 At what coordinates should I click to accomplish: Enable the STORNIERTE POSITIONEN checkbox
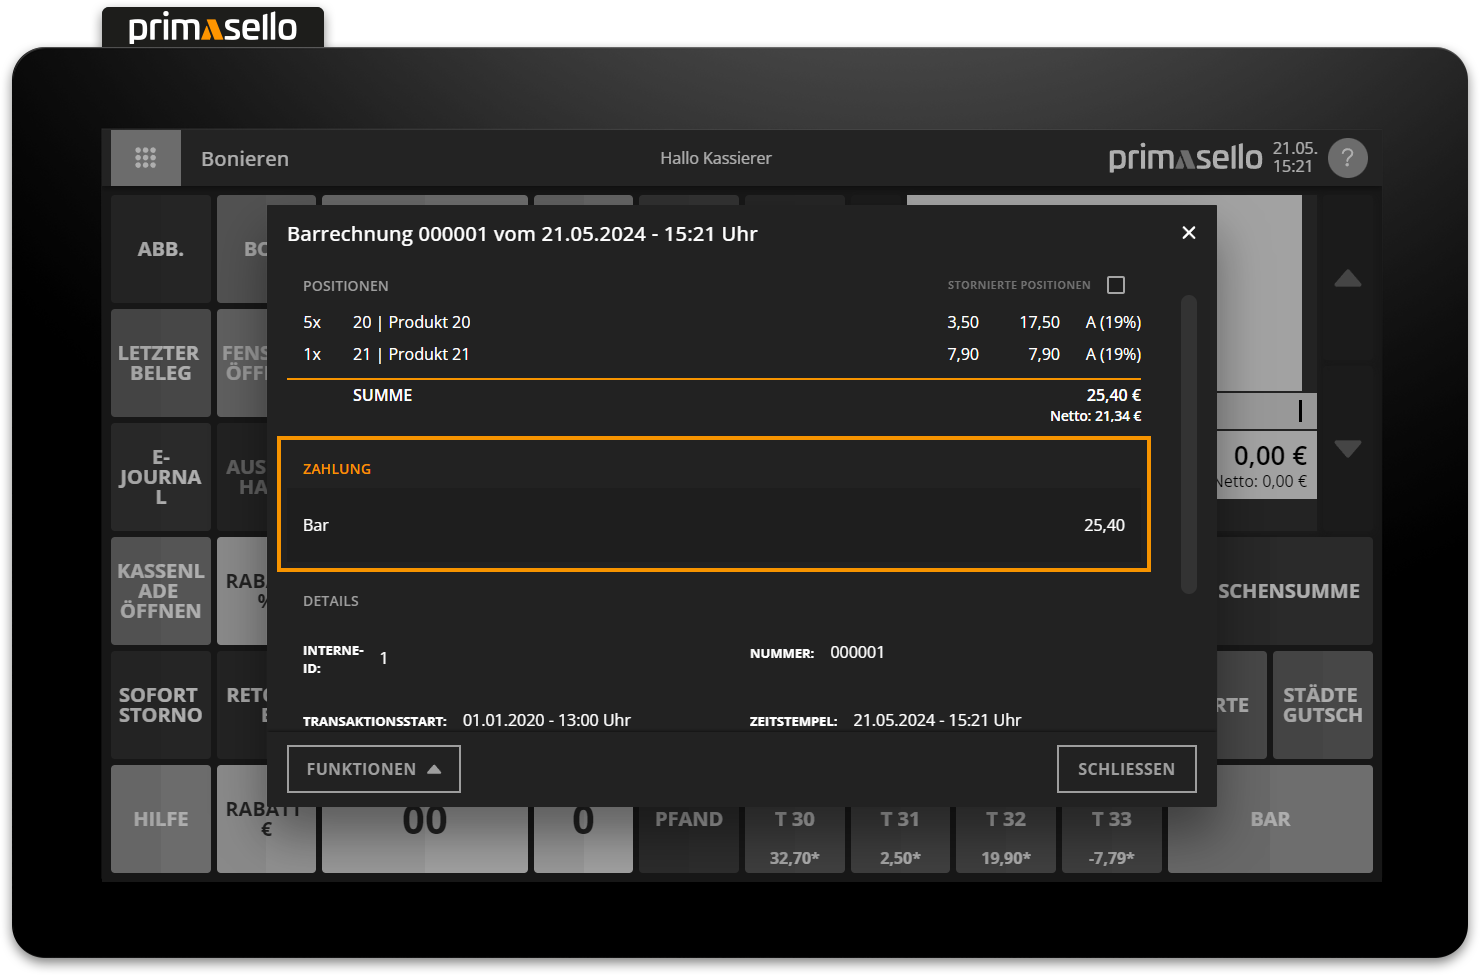(1116, 284)
